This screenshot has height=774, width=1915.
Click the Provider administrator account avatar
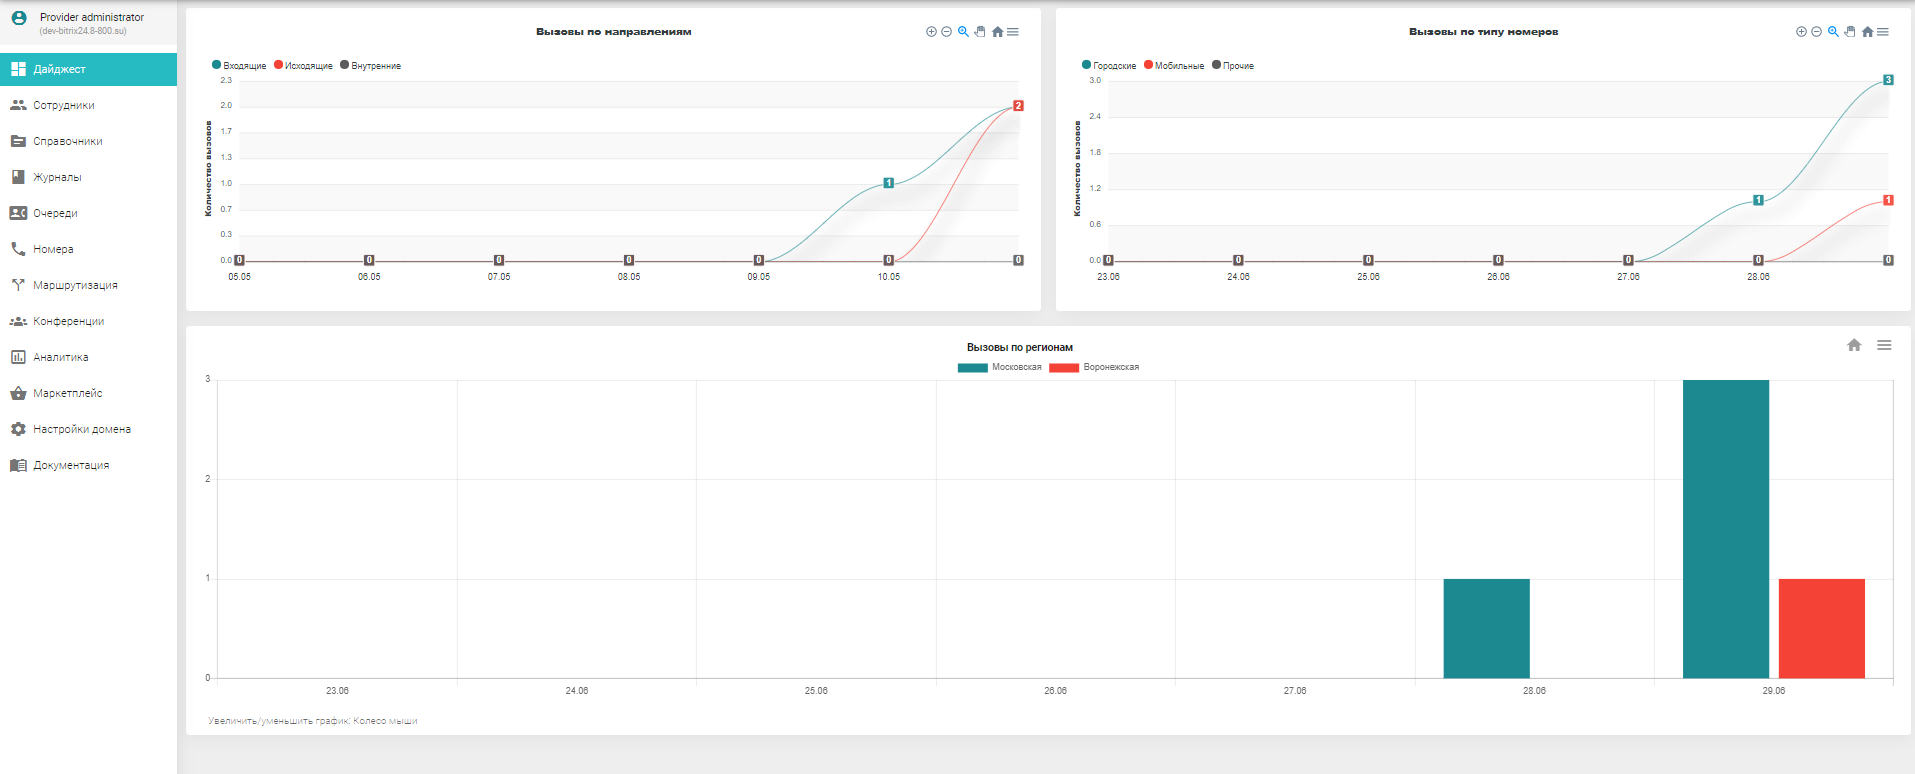[18, 18]
